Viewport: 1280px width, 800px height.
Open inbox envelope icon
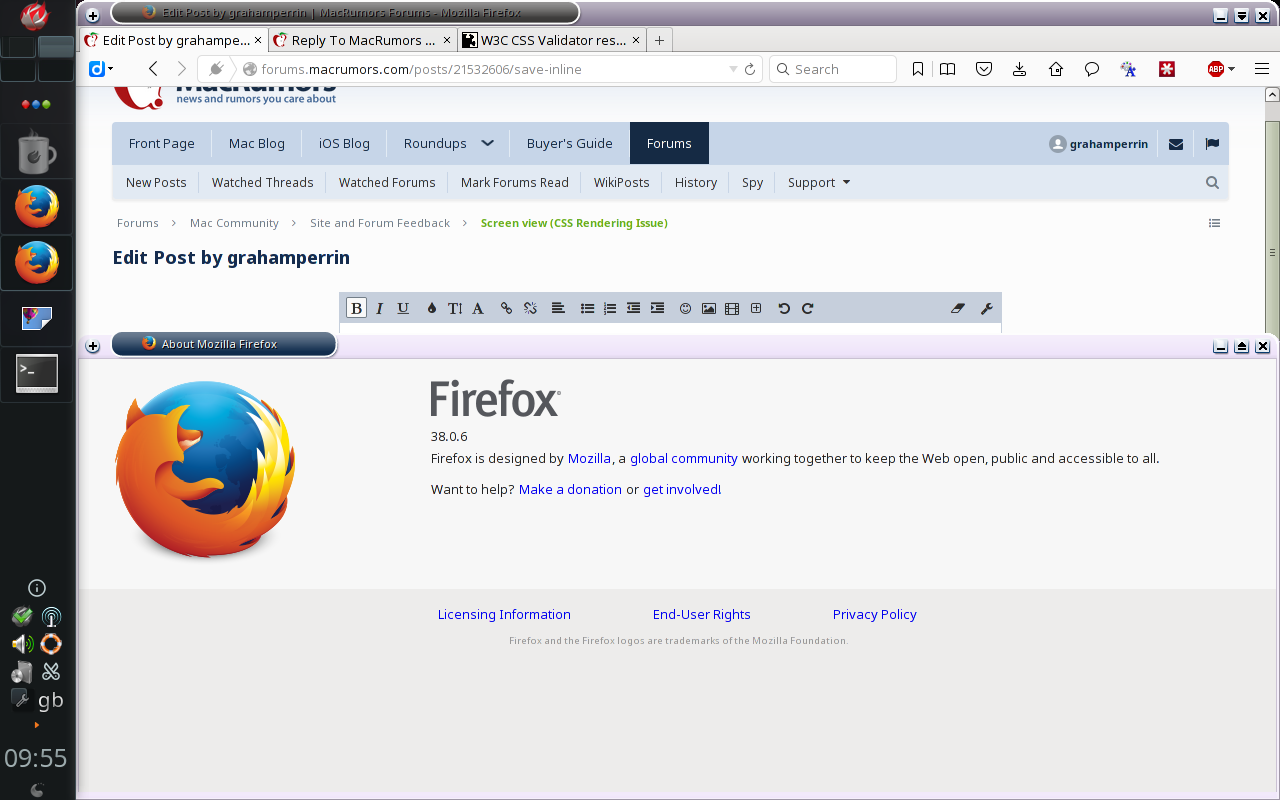1176,144
